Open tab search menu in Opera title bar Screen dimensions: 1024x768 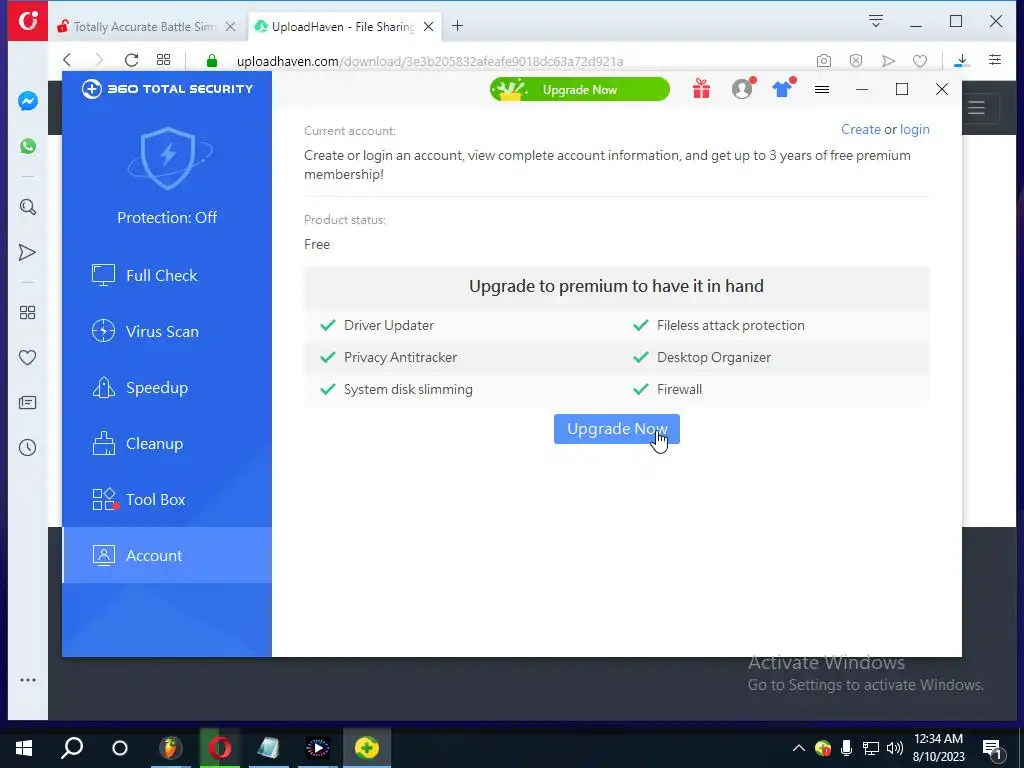[x=876, y=21]
